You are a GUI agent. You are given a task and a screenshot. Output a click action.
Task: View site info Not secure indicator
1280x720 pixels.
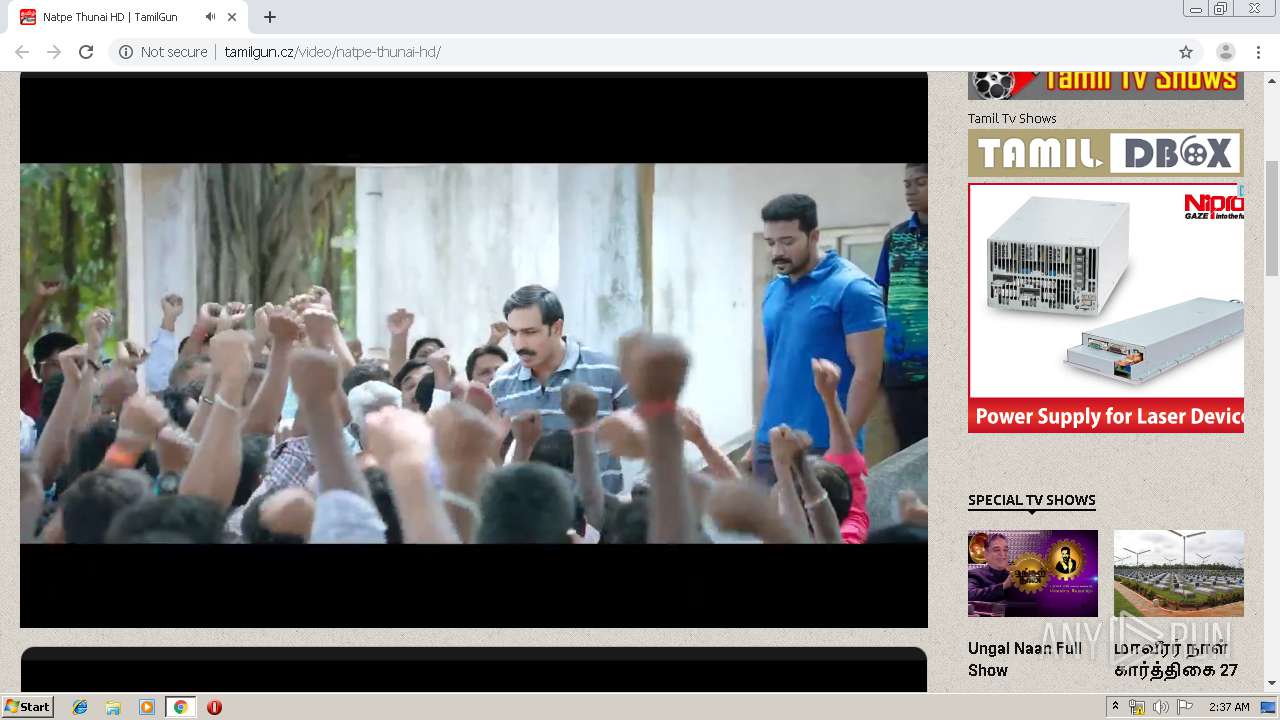[163, 52]
